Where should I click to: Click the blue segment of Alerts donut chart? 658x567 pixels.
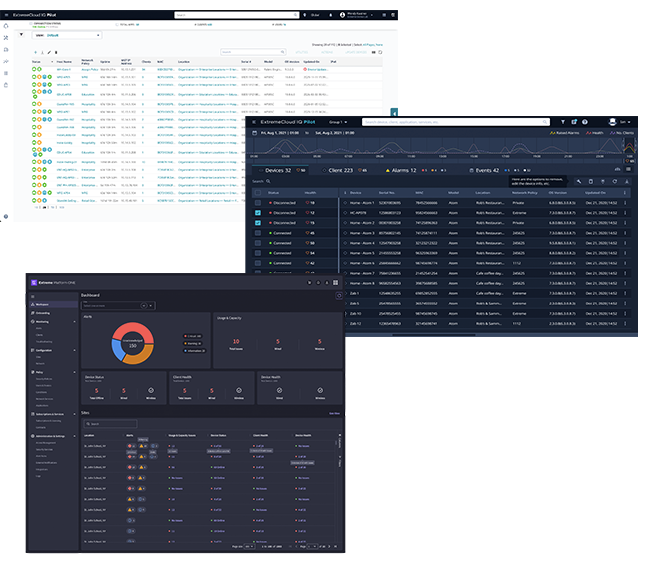tap(118, 352)
